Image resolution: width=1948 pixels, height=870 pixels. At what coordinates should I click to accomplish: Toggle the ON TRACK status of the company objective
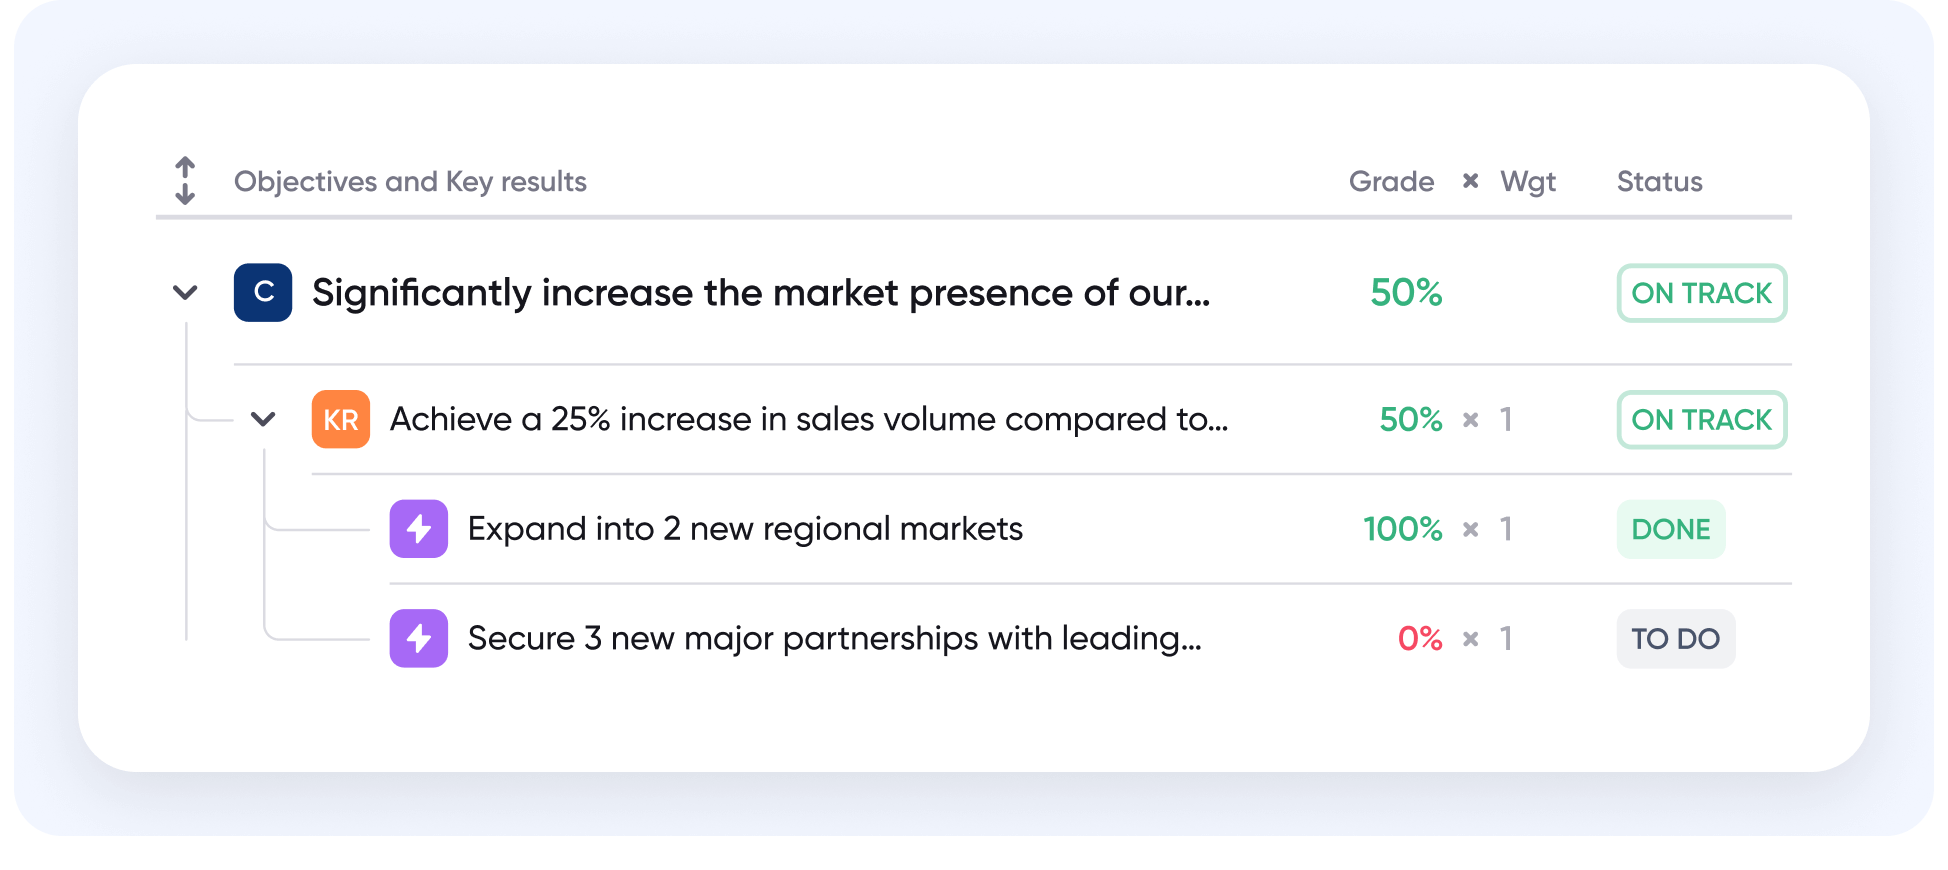1700,293
